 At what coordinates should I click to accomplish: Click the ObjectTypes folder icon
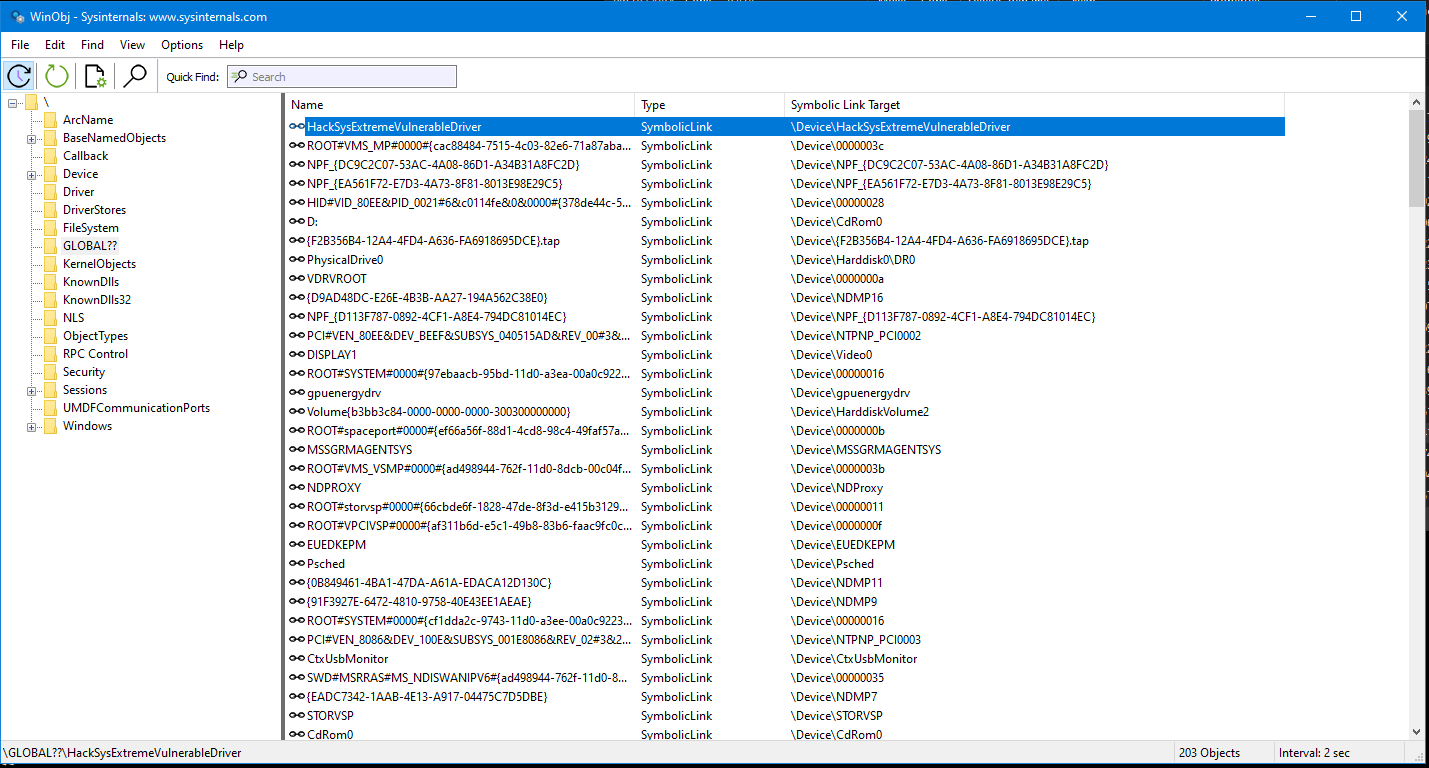pos(50,336)
